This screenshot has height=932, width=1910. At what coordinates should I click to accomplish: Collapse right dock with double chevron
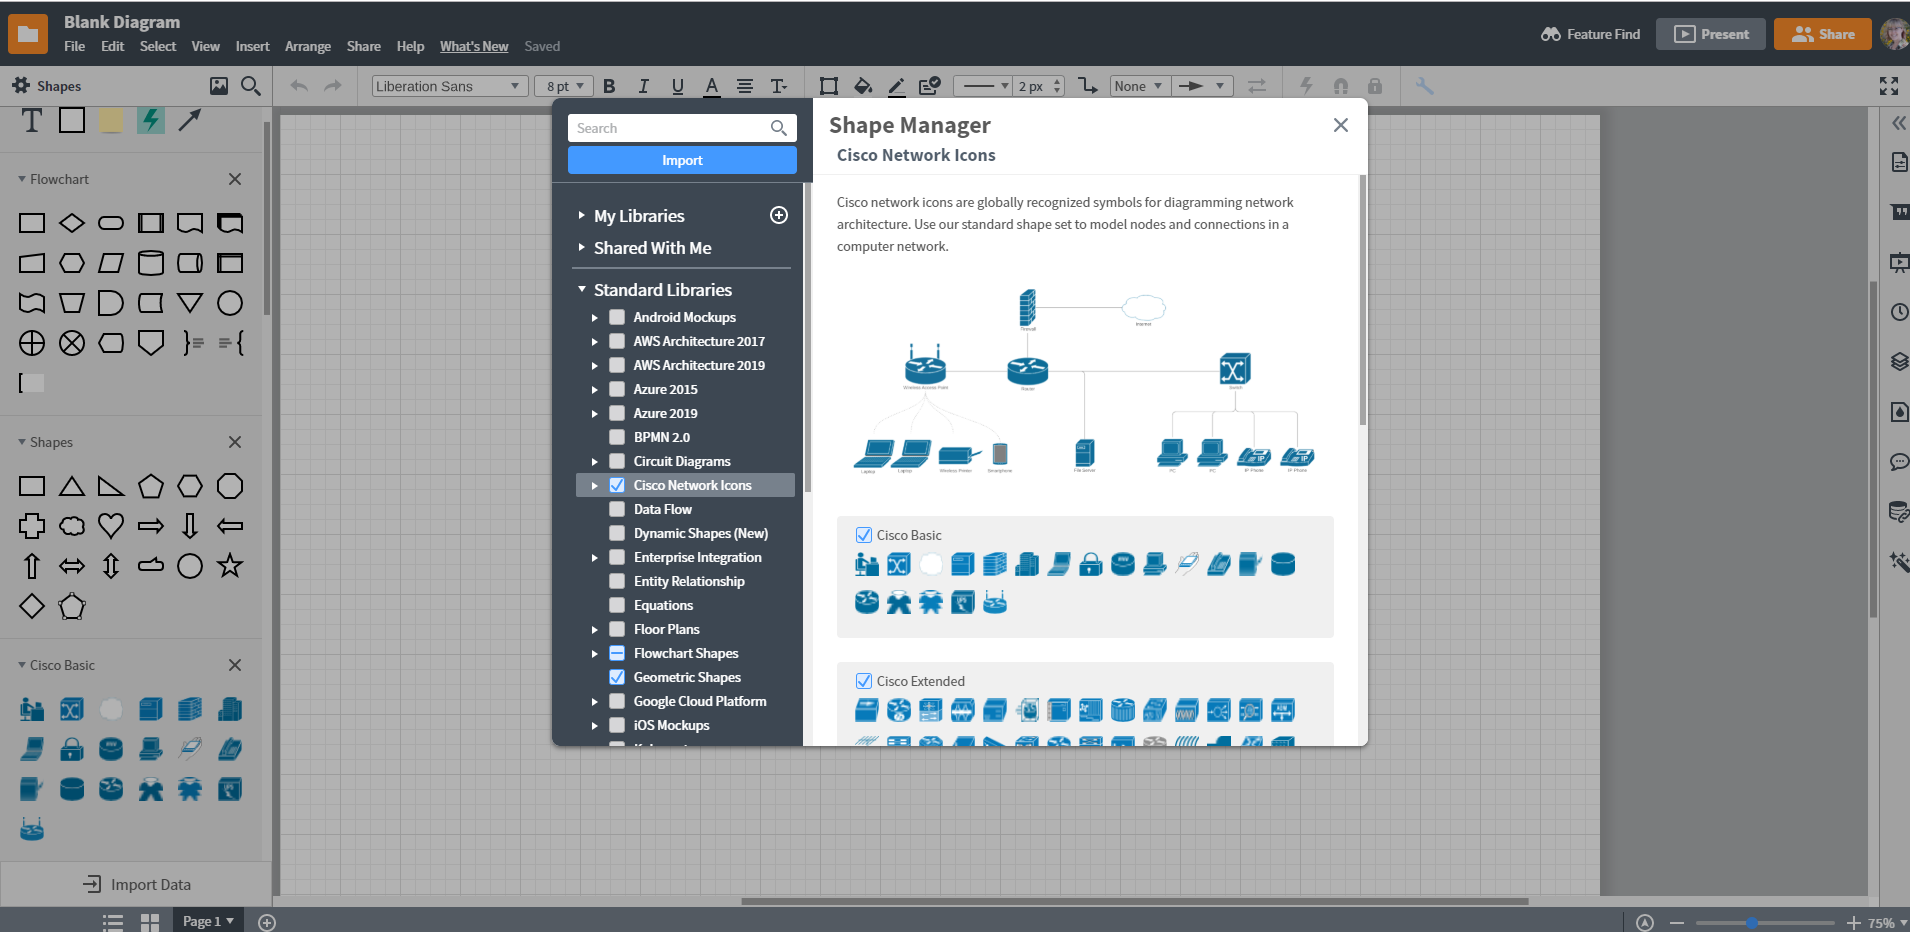(1899, 123)
